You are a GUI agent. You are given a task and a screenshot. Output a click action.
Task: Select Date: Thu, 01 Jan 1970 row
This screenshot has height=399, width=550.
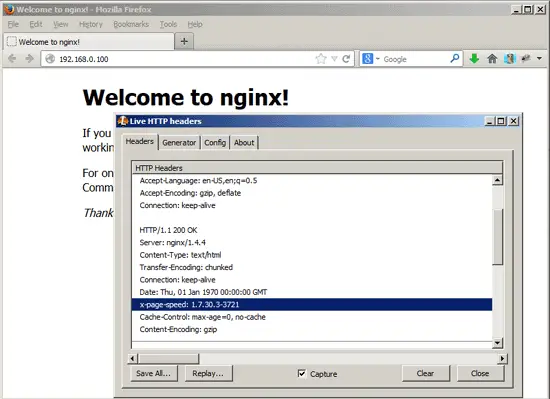pyautogui.click(x=312, y=292)
